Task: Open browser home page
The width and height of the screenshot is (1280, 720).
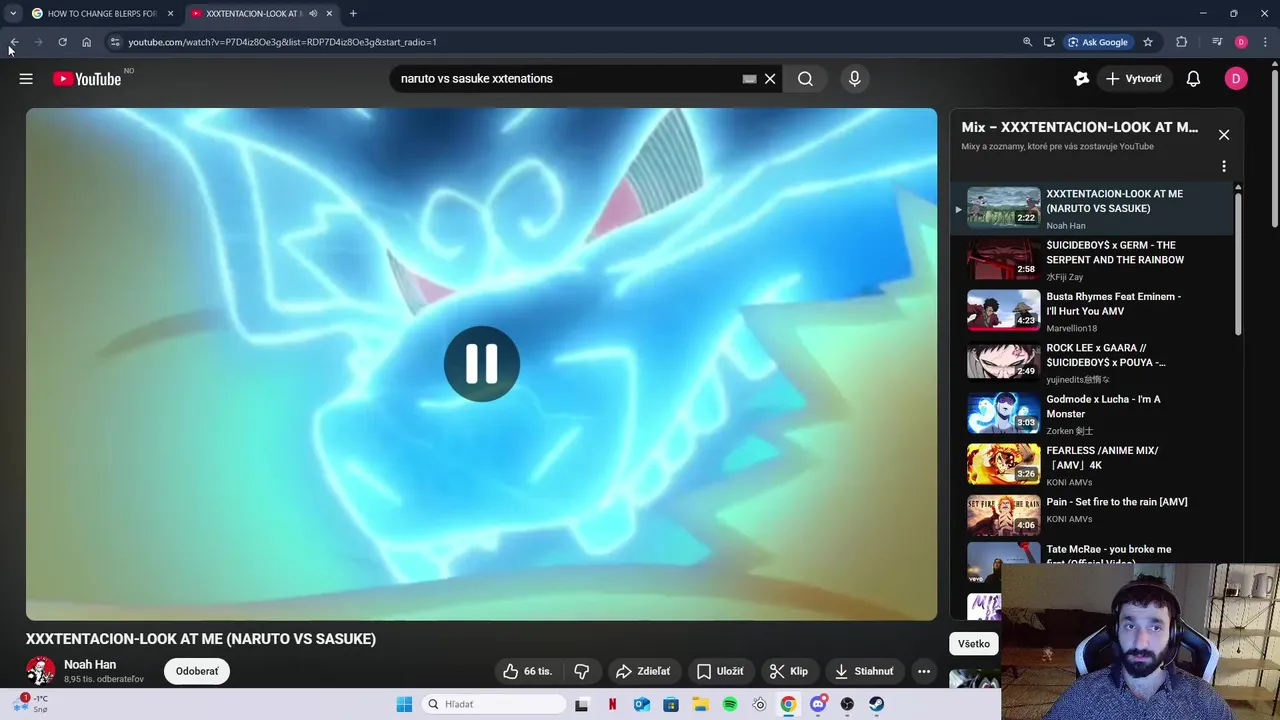Action: (x=86, y=42)
